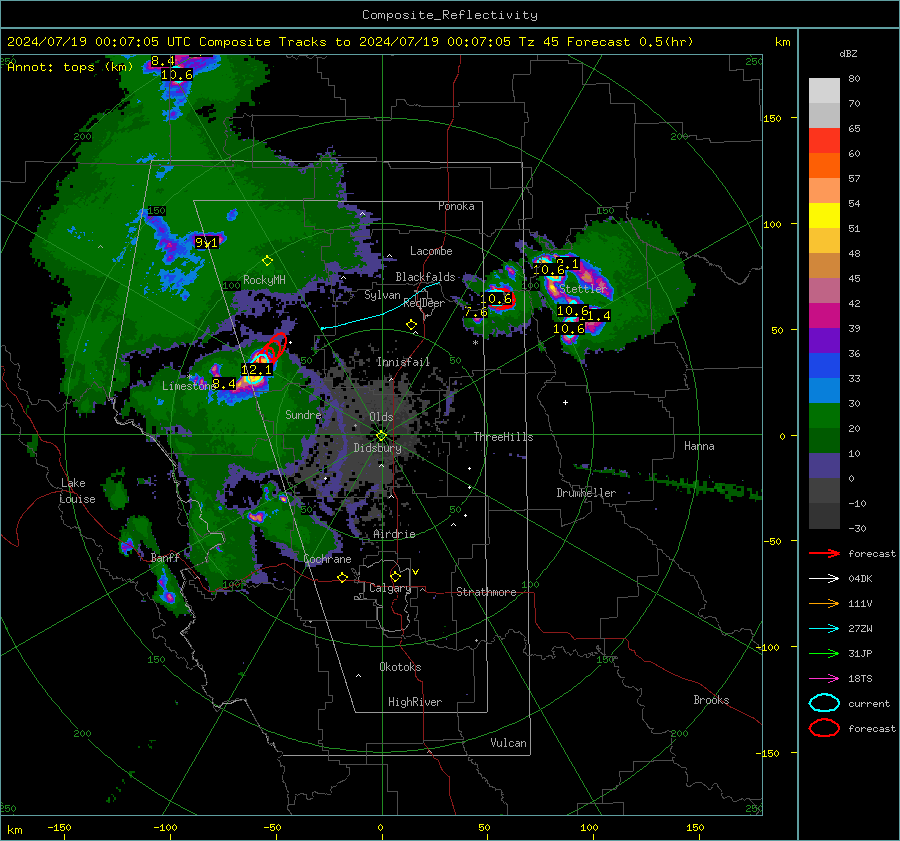
Task: Click the Stettler city label
Action: [x=583, y=289]
